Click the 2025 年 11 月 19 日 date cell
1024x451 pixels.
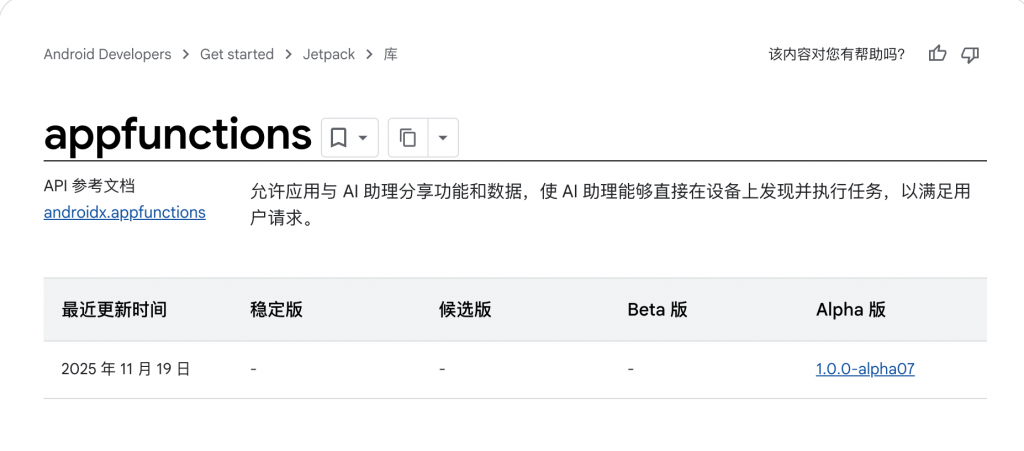click(125, 369)
